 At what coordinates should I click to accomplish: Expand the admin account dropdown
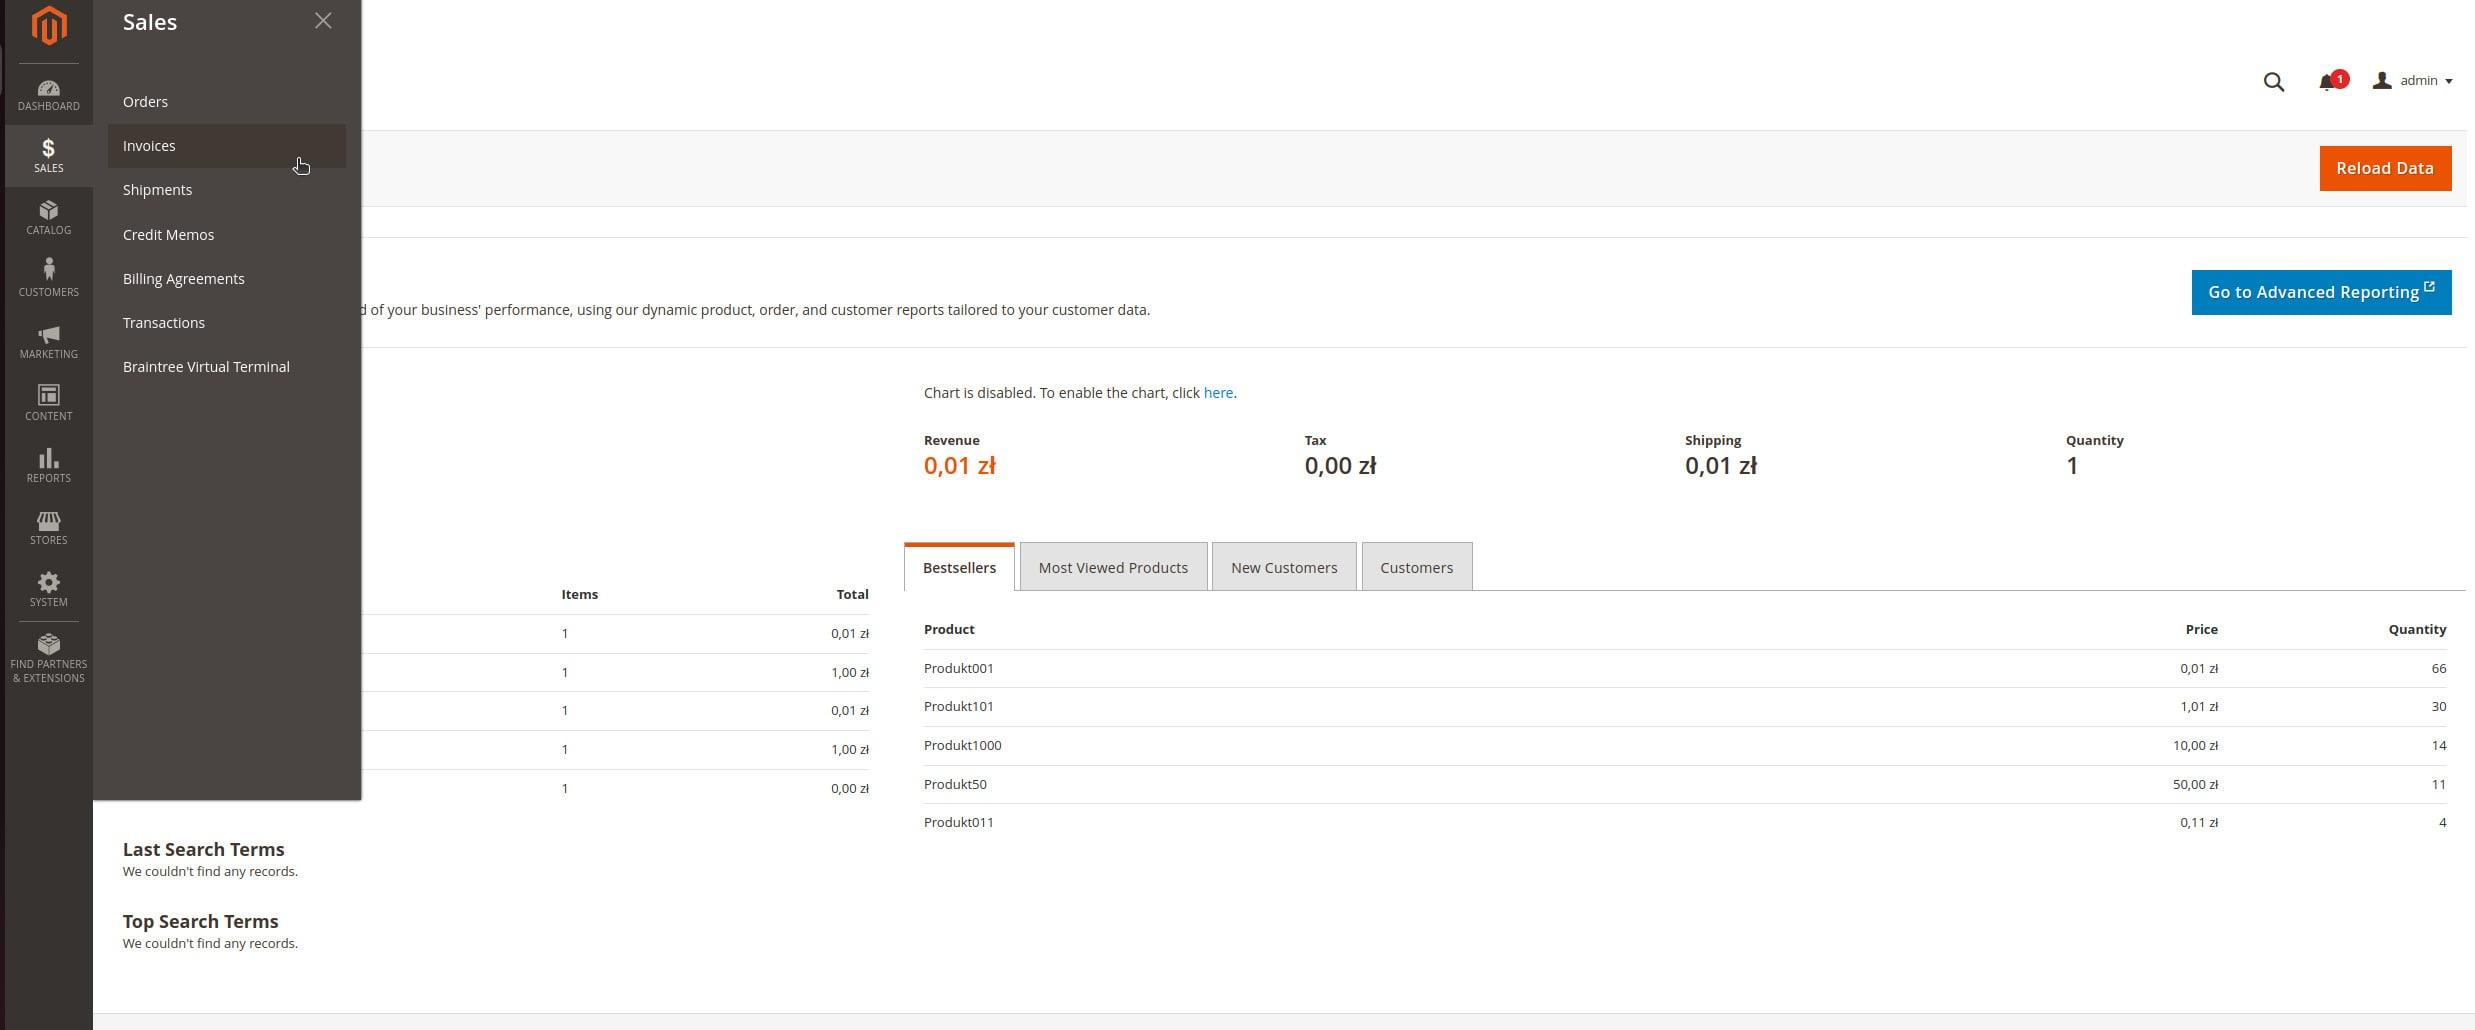pos(2413,81)
